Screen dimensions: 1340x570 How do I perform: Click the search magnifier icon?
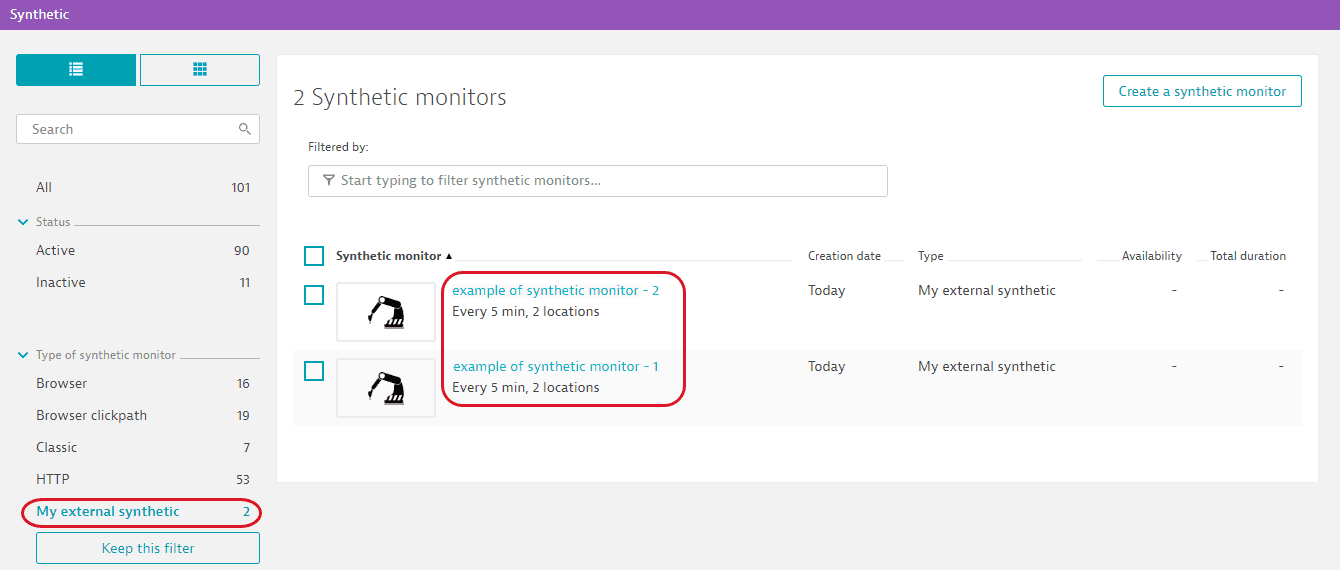[245, 129]
